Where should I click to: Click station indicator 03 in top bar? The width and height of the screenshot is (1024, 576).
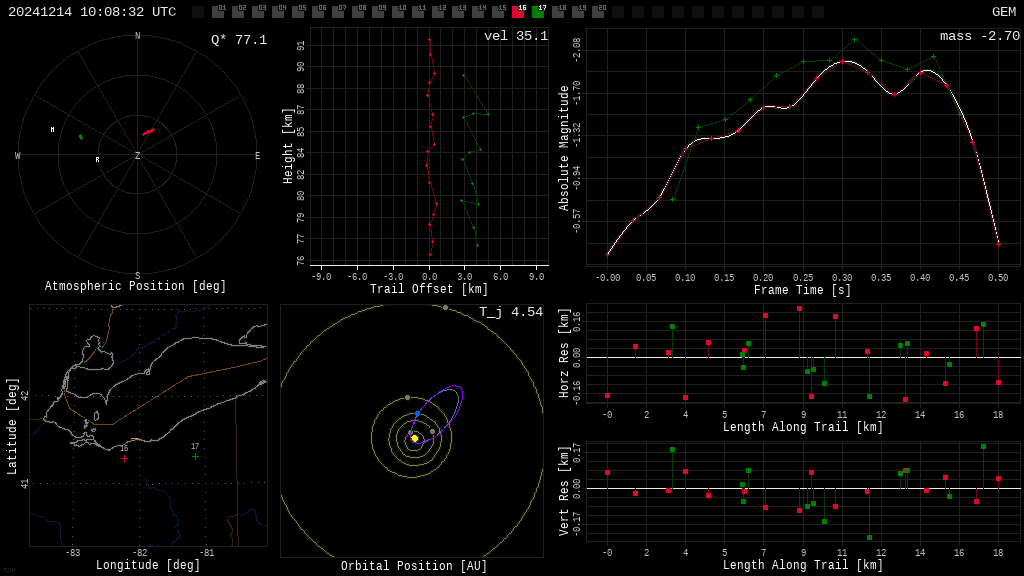258,11
